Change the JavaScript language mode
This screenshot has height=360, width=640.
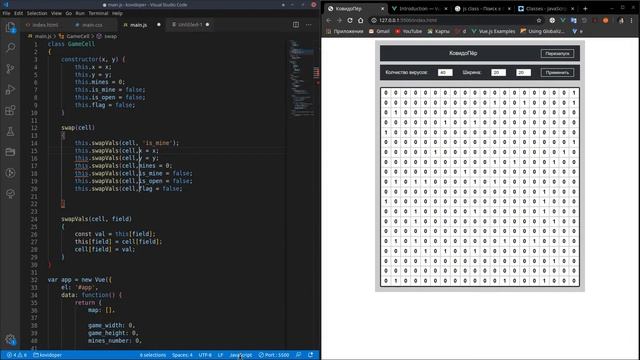pyautogui.click(x=241, y=355)
